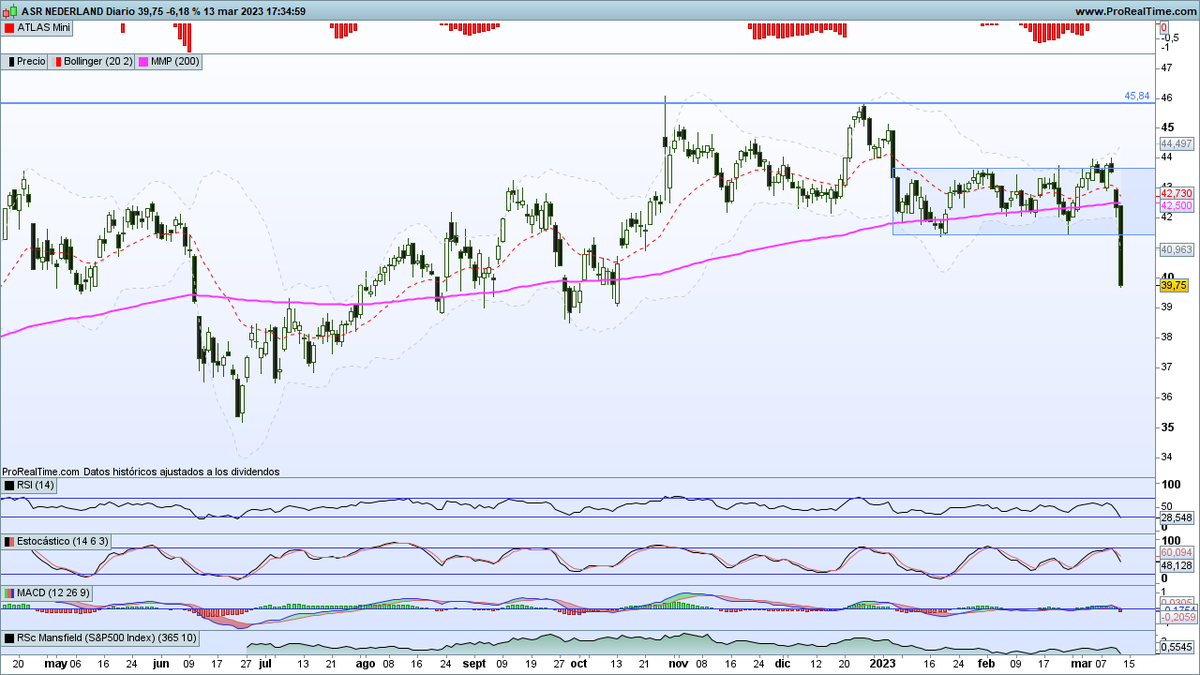Screen dimensions: 1200x675
Task: Click the 'jun' label on date axis
Action: click(162, 662)
